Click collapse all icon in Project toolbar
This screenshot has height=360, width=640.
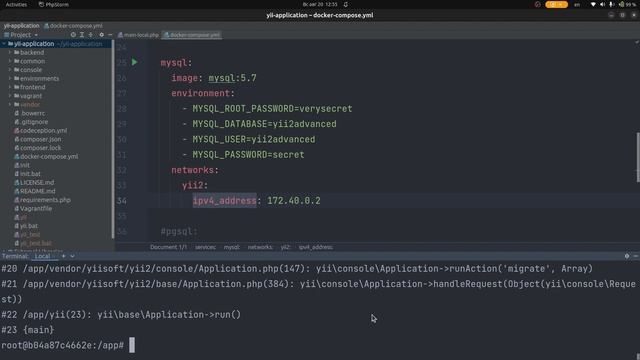point(91,35)
